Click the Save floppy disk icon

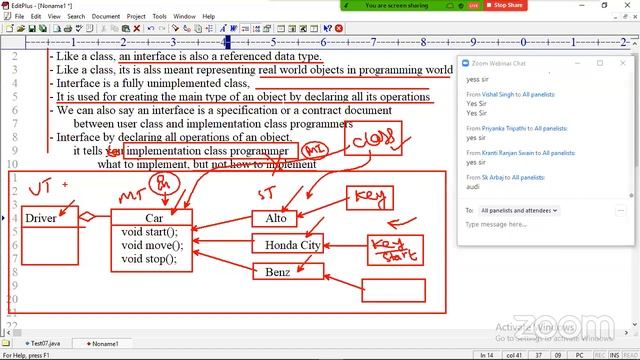tap(31, 29)
